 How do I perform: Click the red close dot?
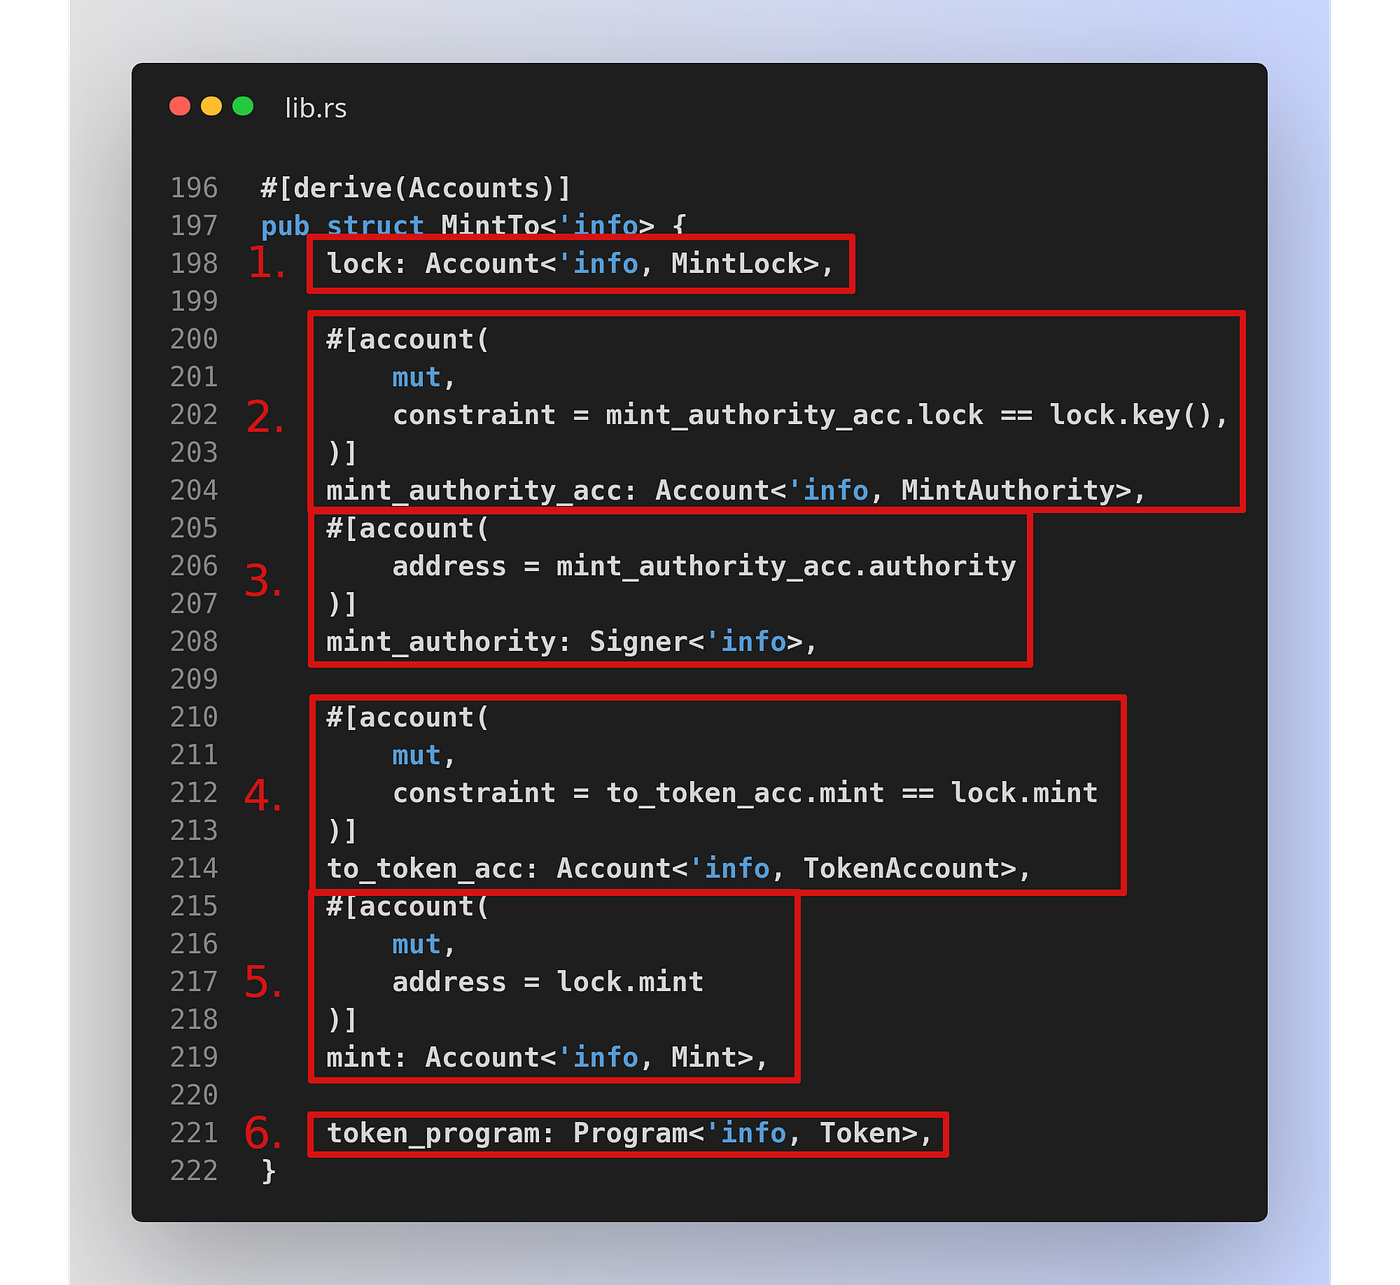180,106
